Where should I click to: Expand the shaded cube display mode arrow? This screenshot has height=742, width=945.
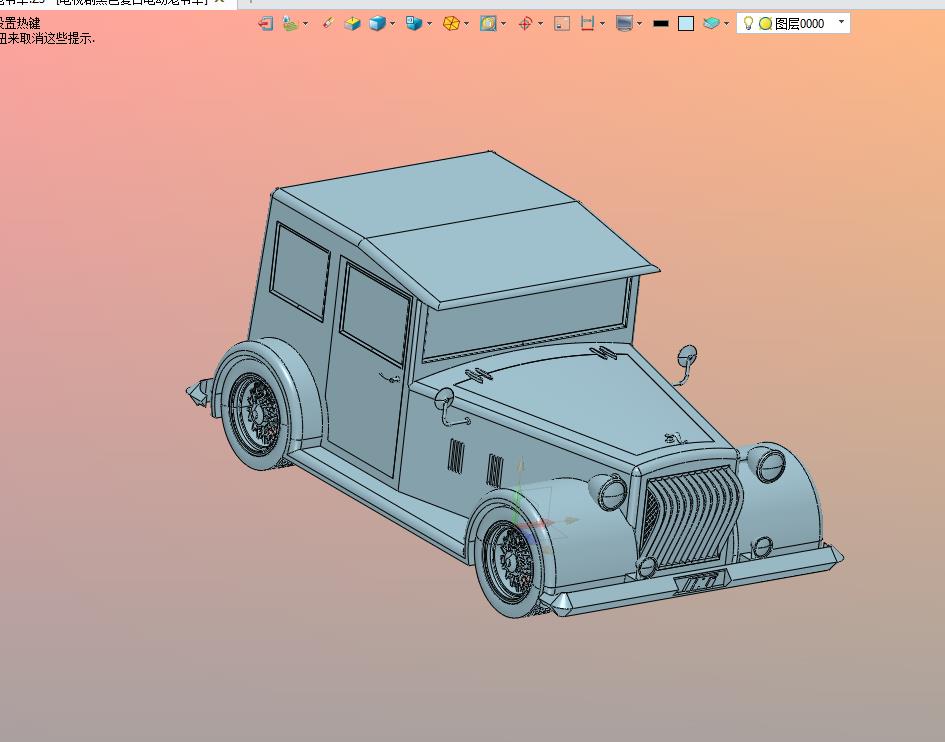pos(392,24)
